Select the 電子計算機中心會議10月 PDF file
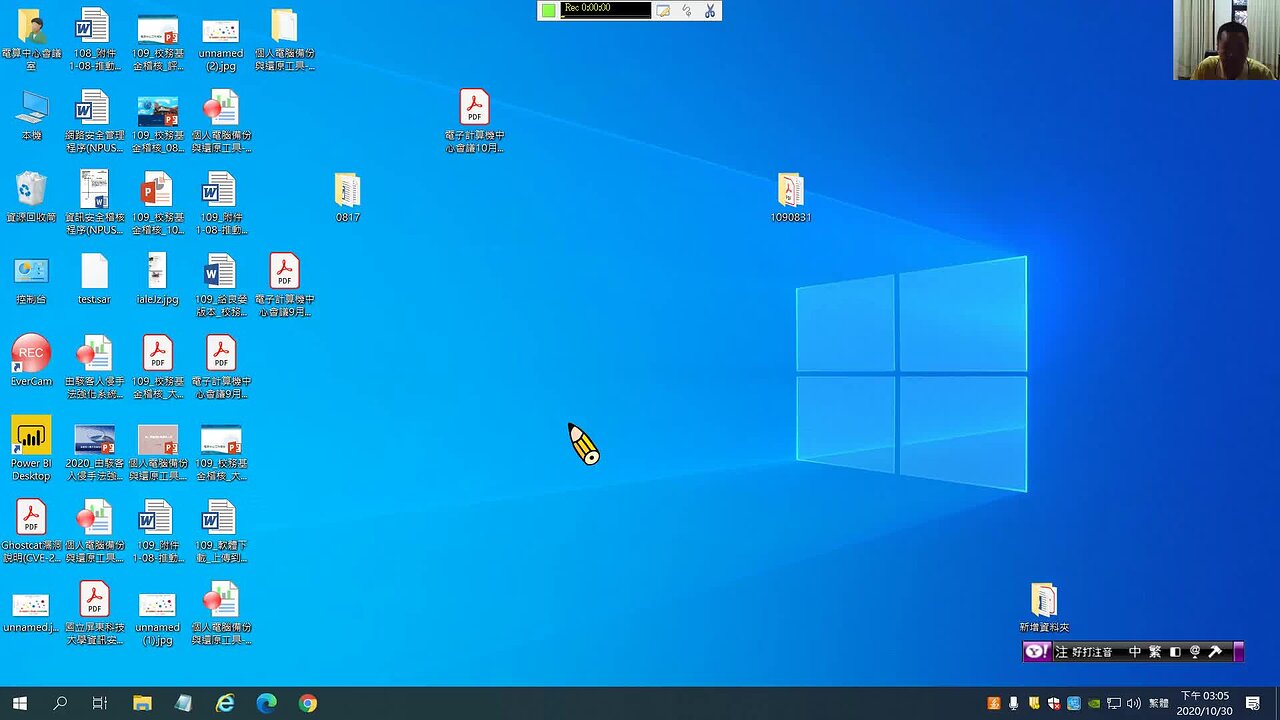 (474, 120)
